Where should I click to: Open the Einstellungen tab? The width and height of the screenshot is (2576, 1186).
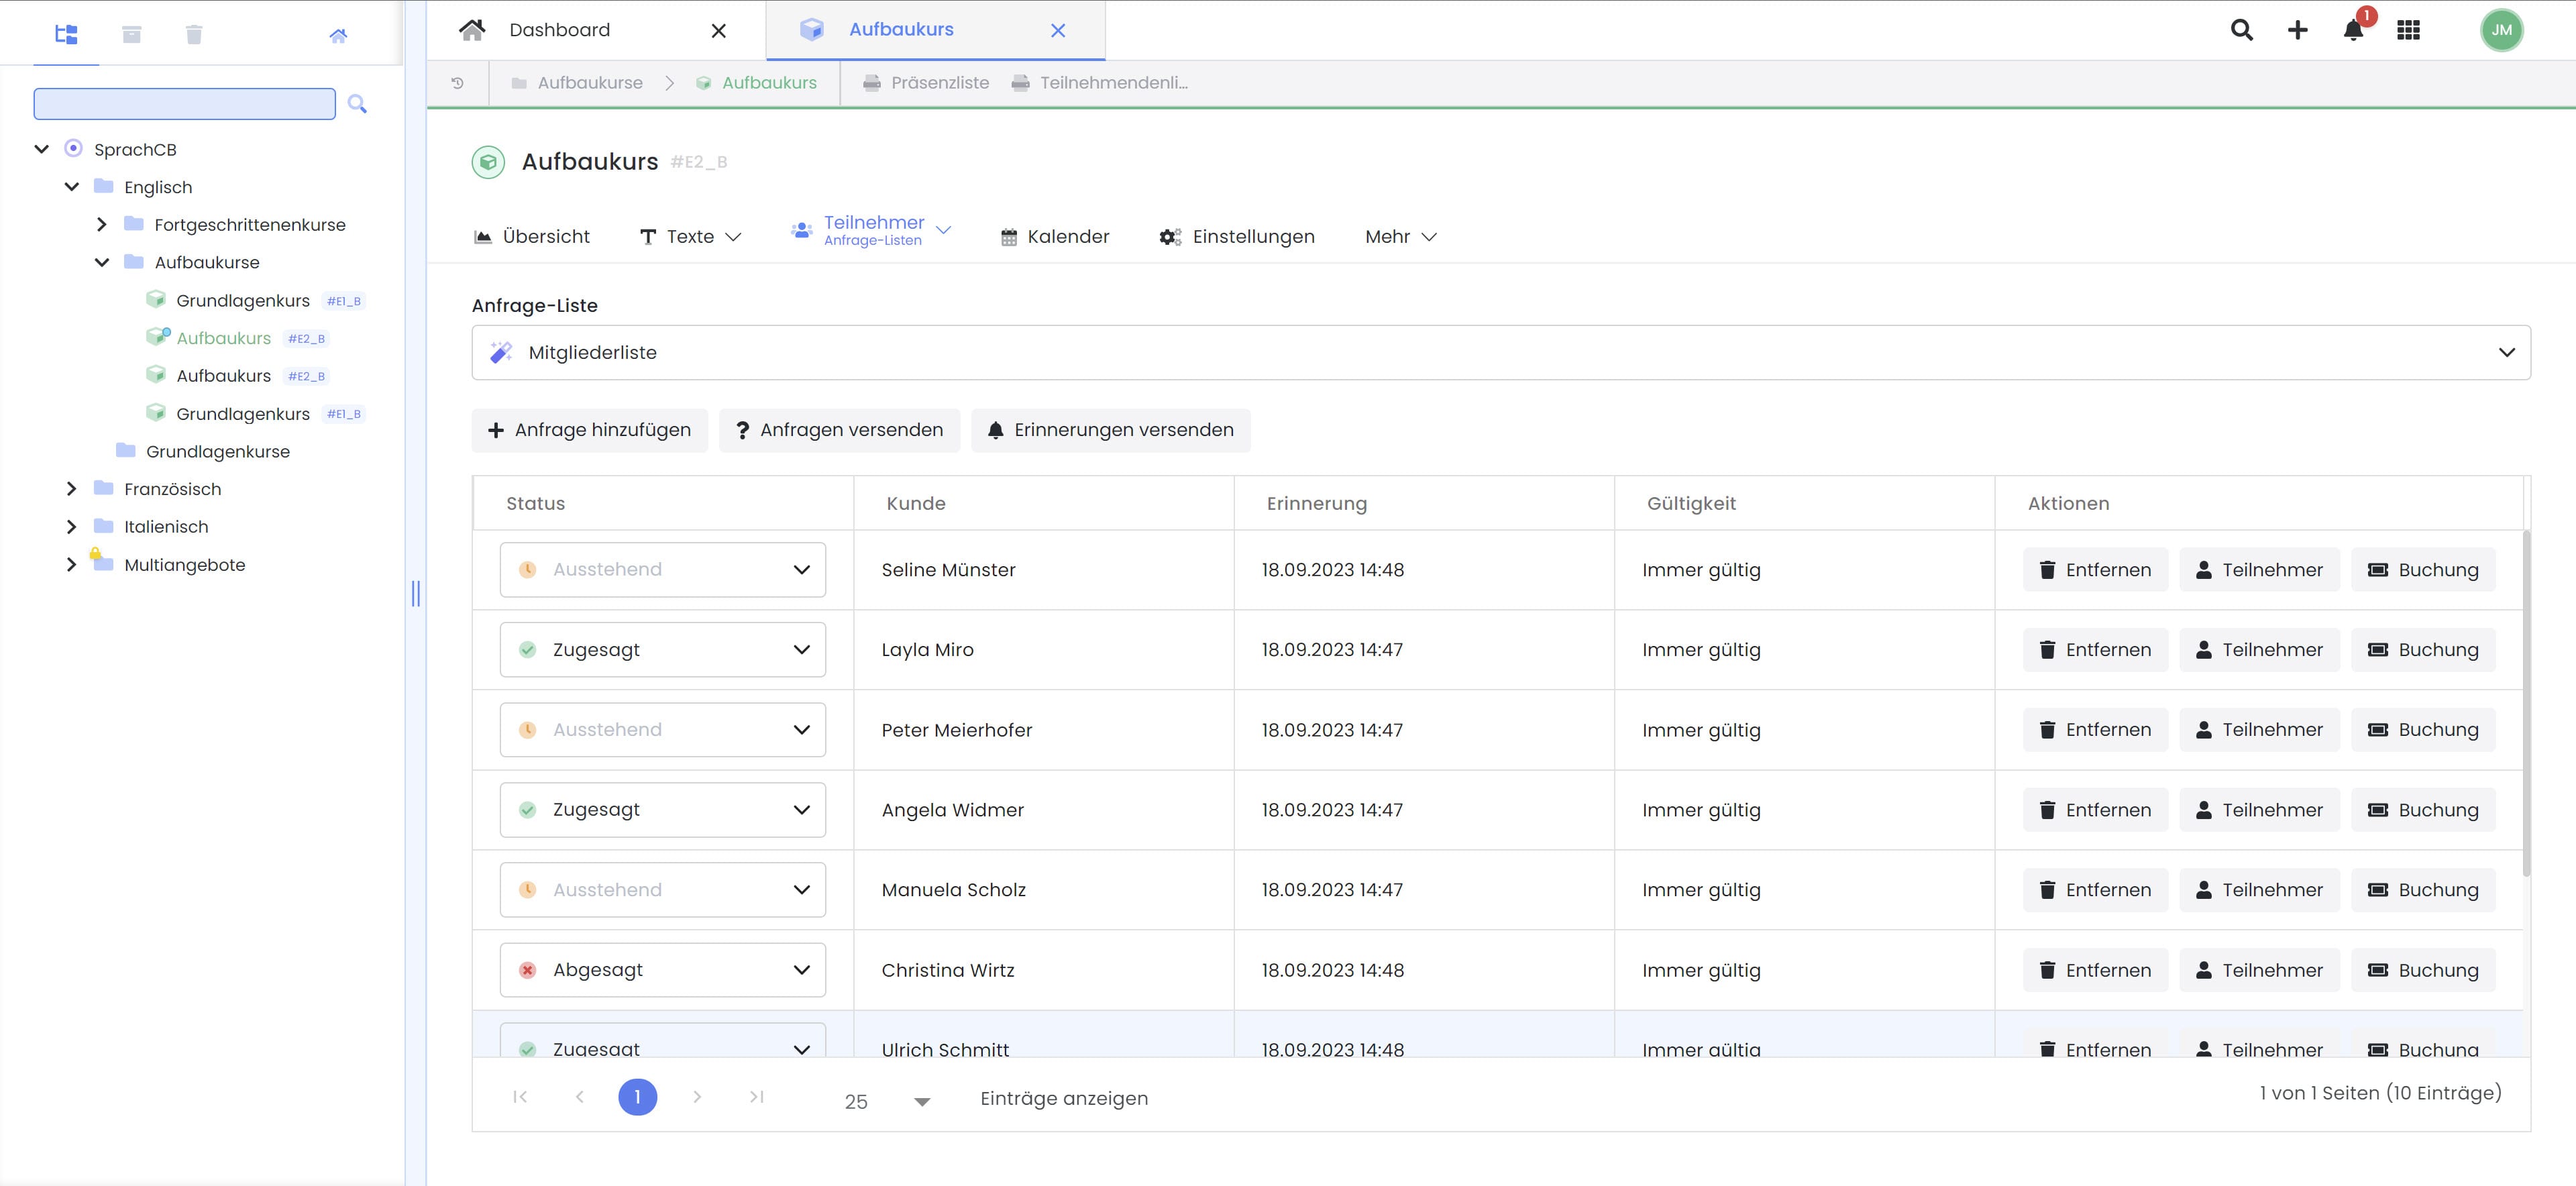1237,237
